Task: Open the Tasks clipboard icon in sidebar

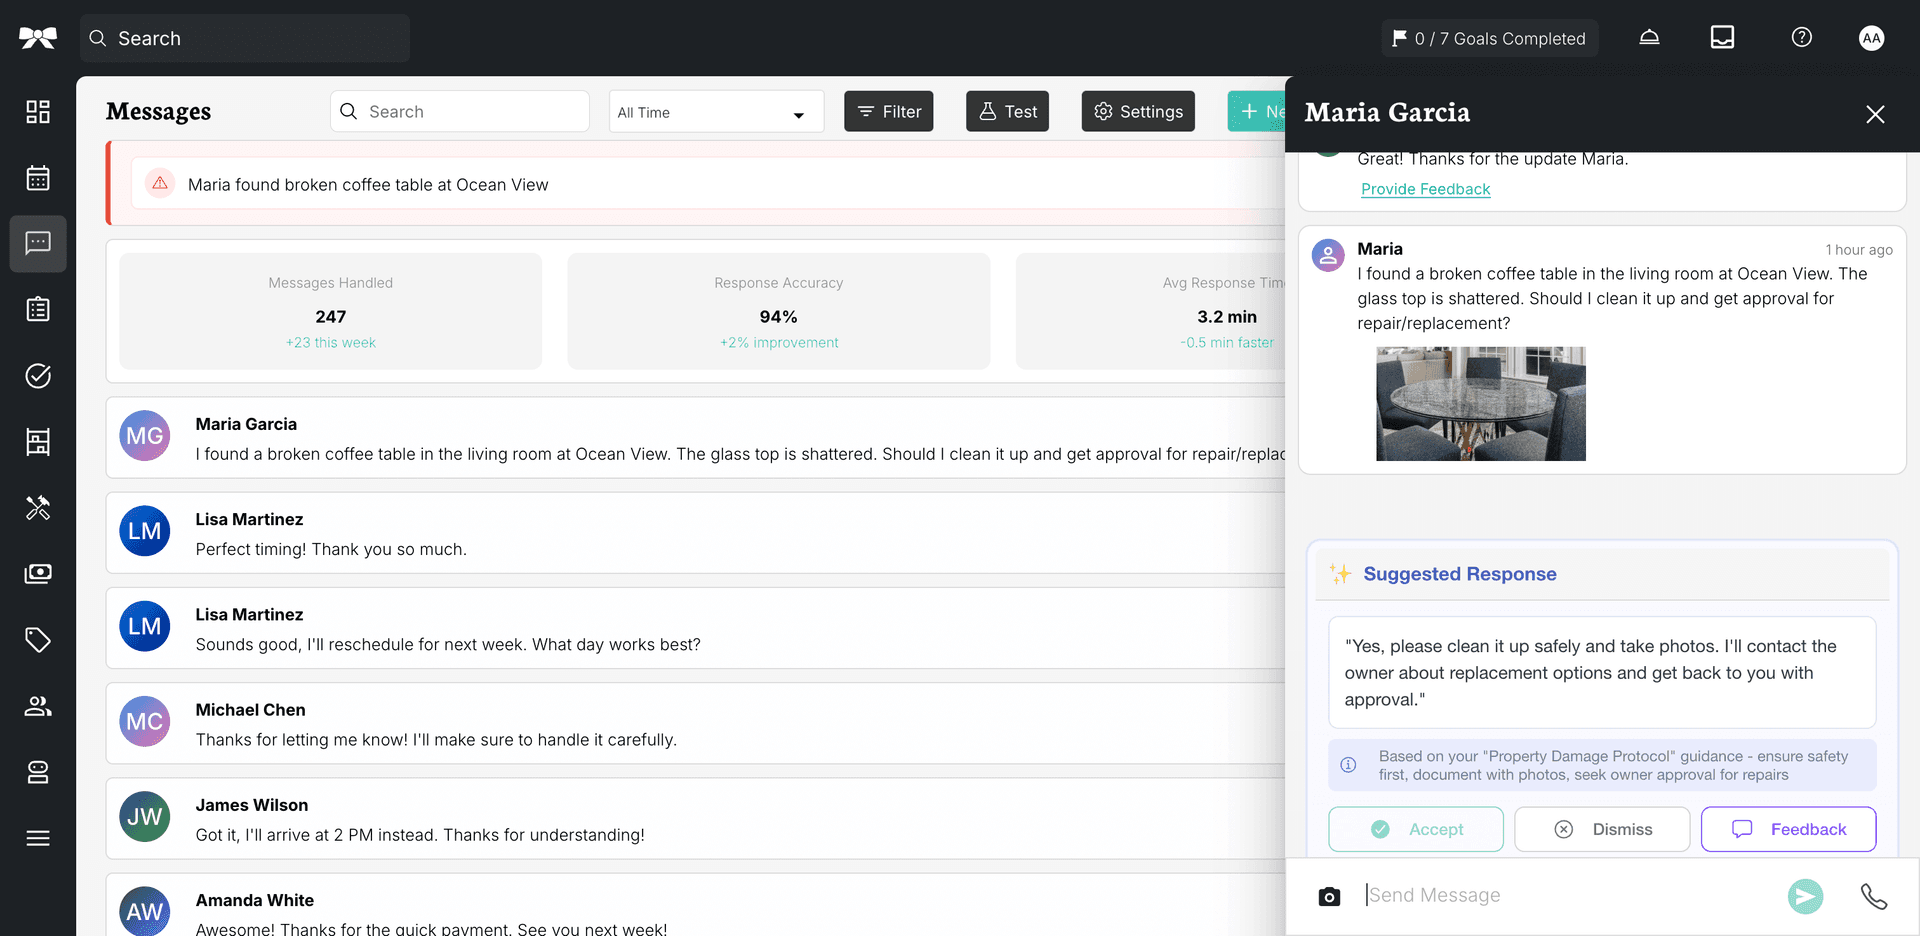Action: click(x=37, y=309)
